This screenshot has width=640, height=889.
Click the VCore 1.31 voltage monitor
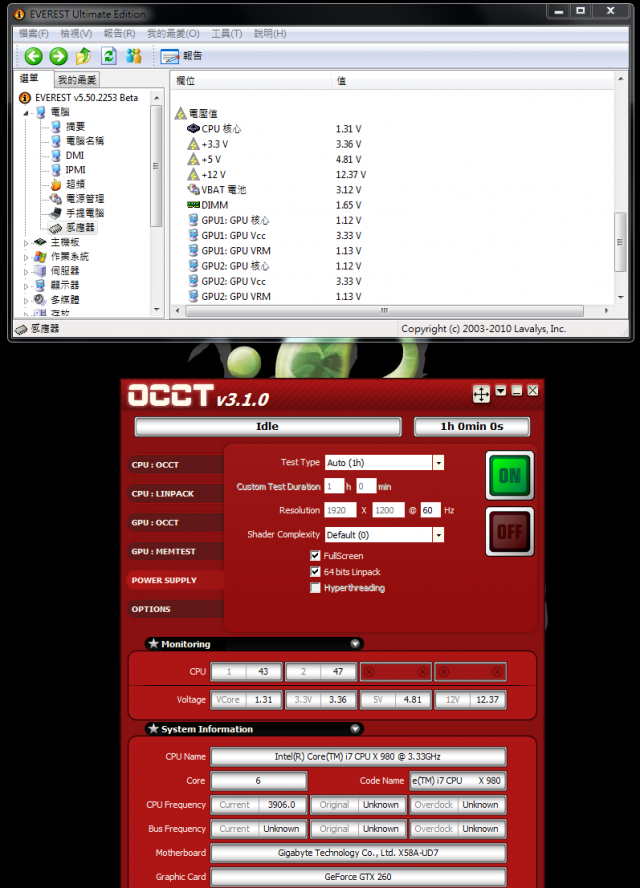pyautogui.click(x=246, y=700)
